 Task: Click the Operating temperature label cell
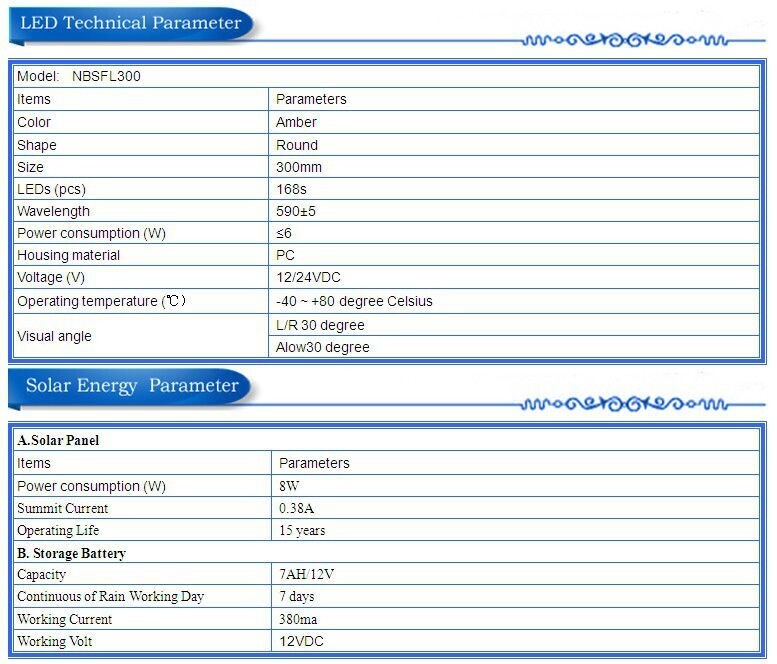pyautogui.click(x=141, y=301)
